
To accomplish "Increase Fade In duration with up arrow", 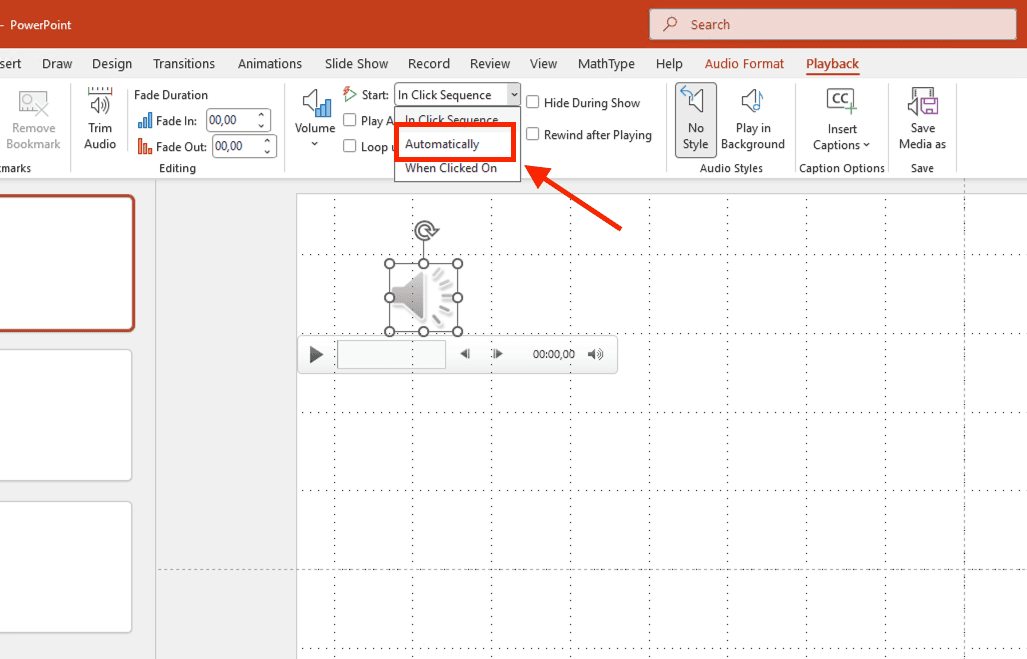I will click(x=261, y=115).
